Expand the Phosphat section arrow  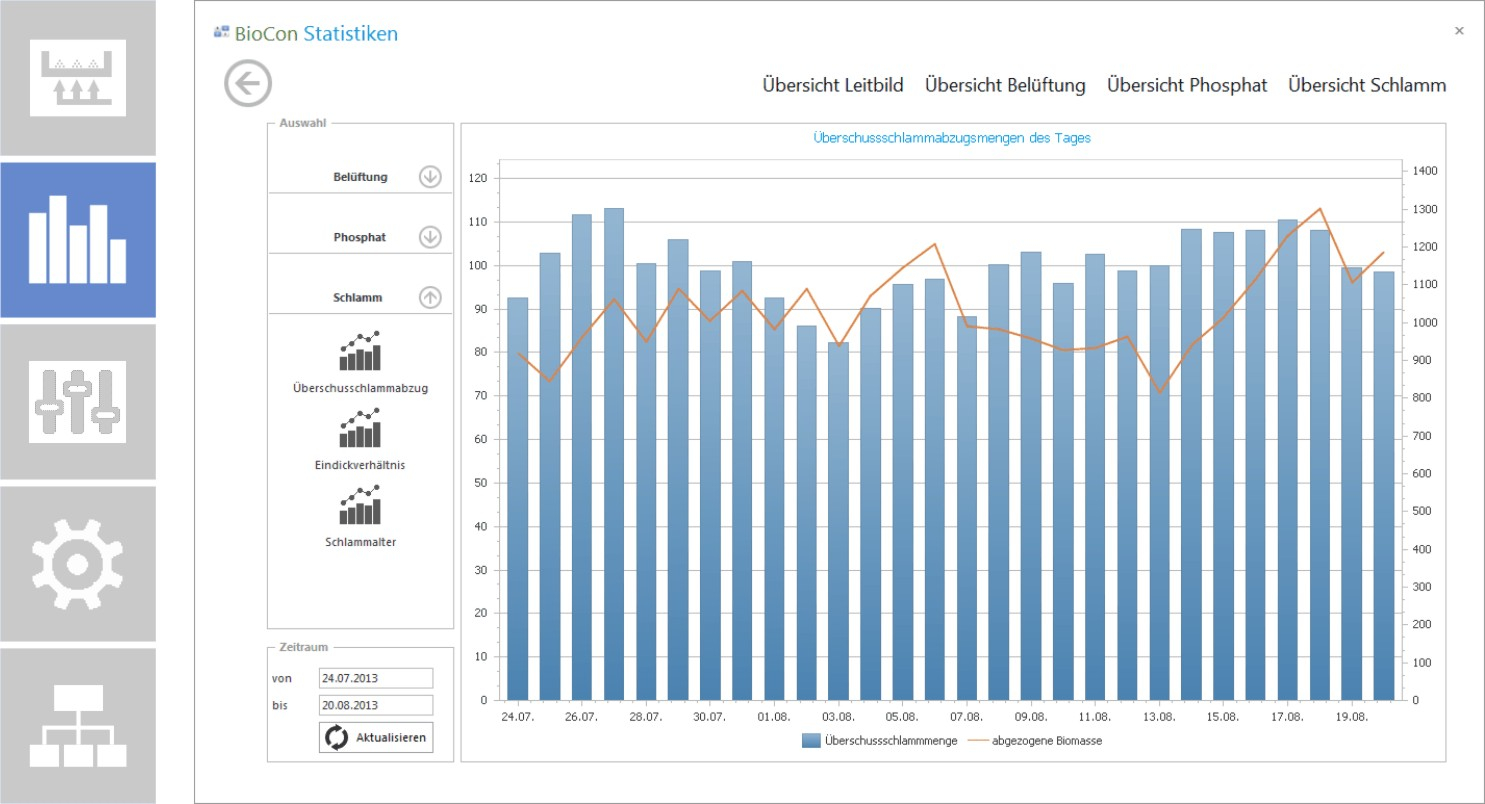pos(430,237)
